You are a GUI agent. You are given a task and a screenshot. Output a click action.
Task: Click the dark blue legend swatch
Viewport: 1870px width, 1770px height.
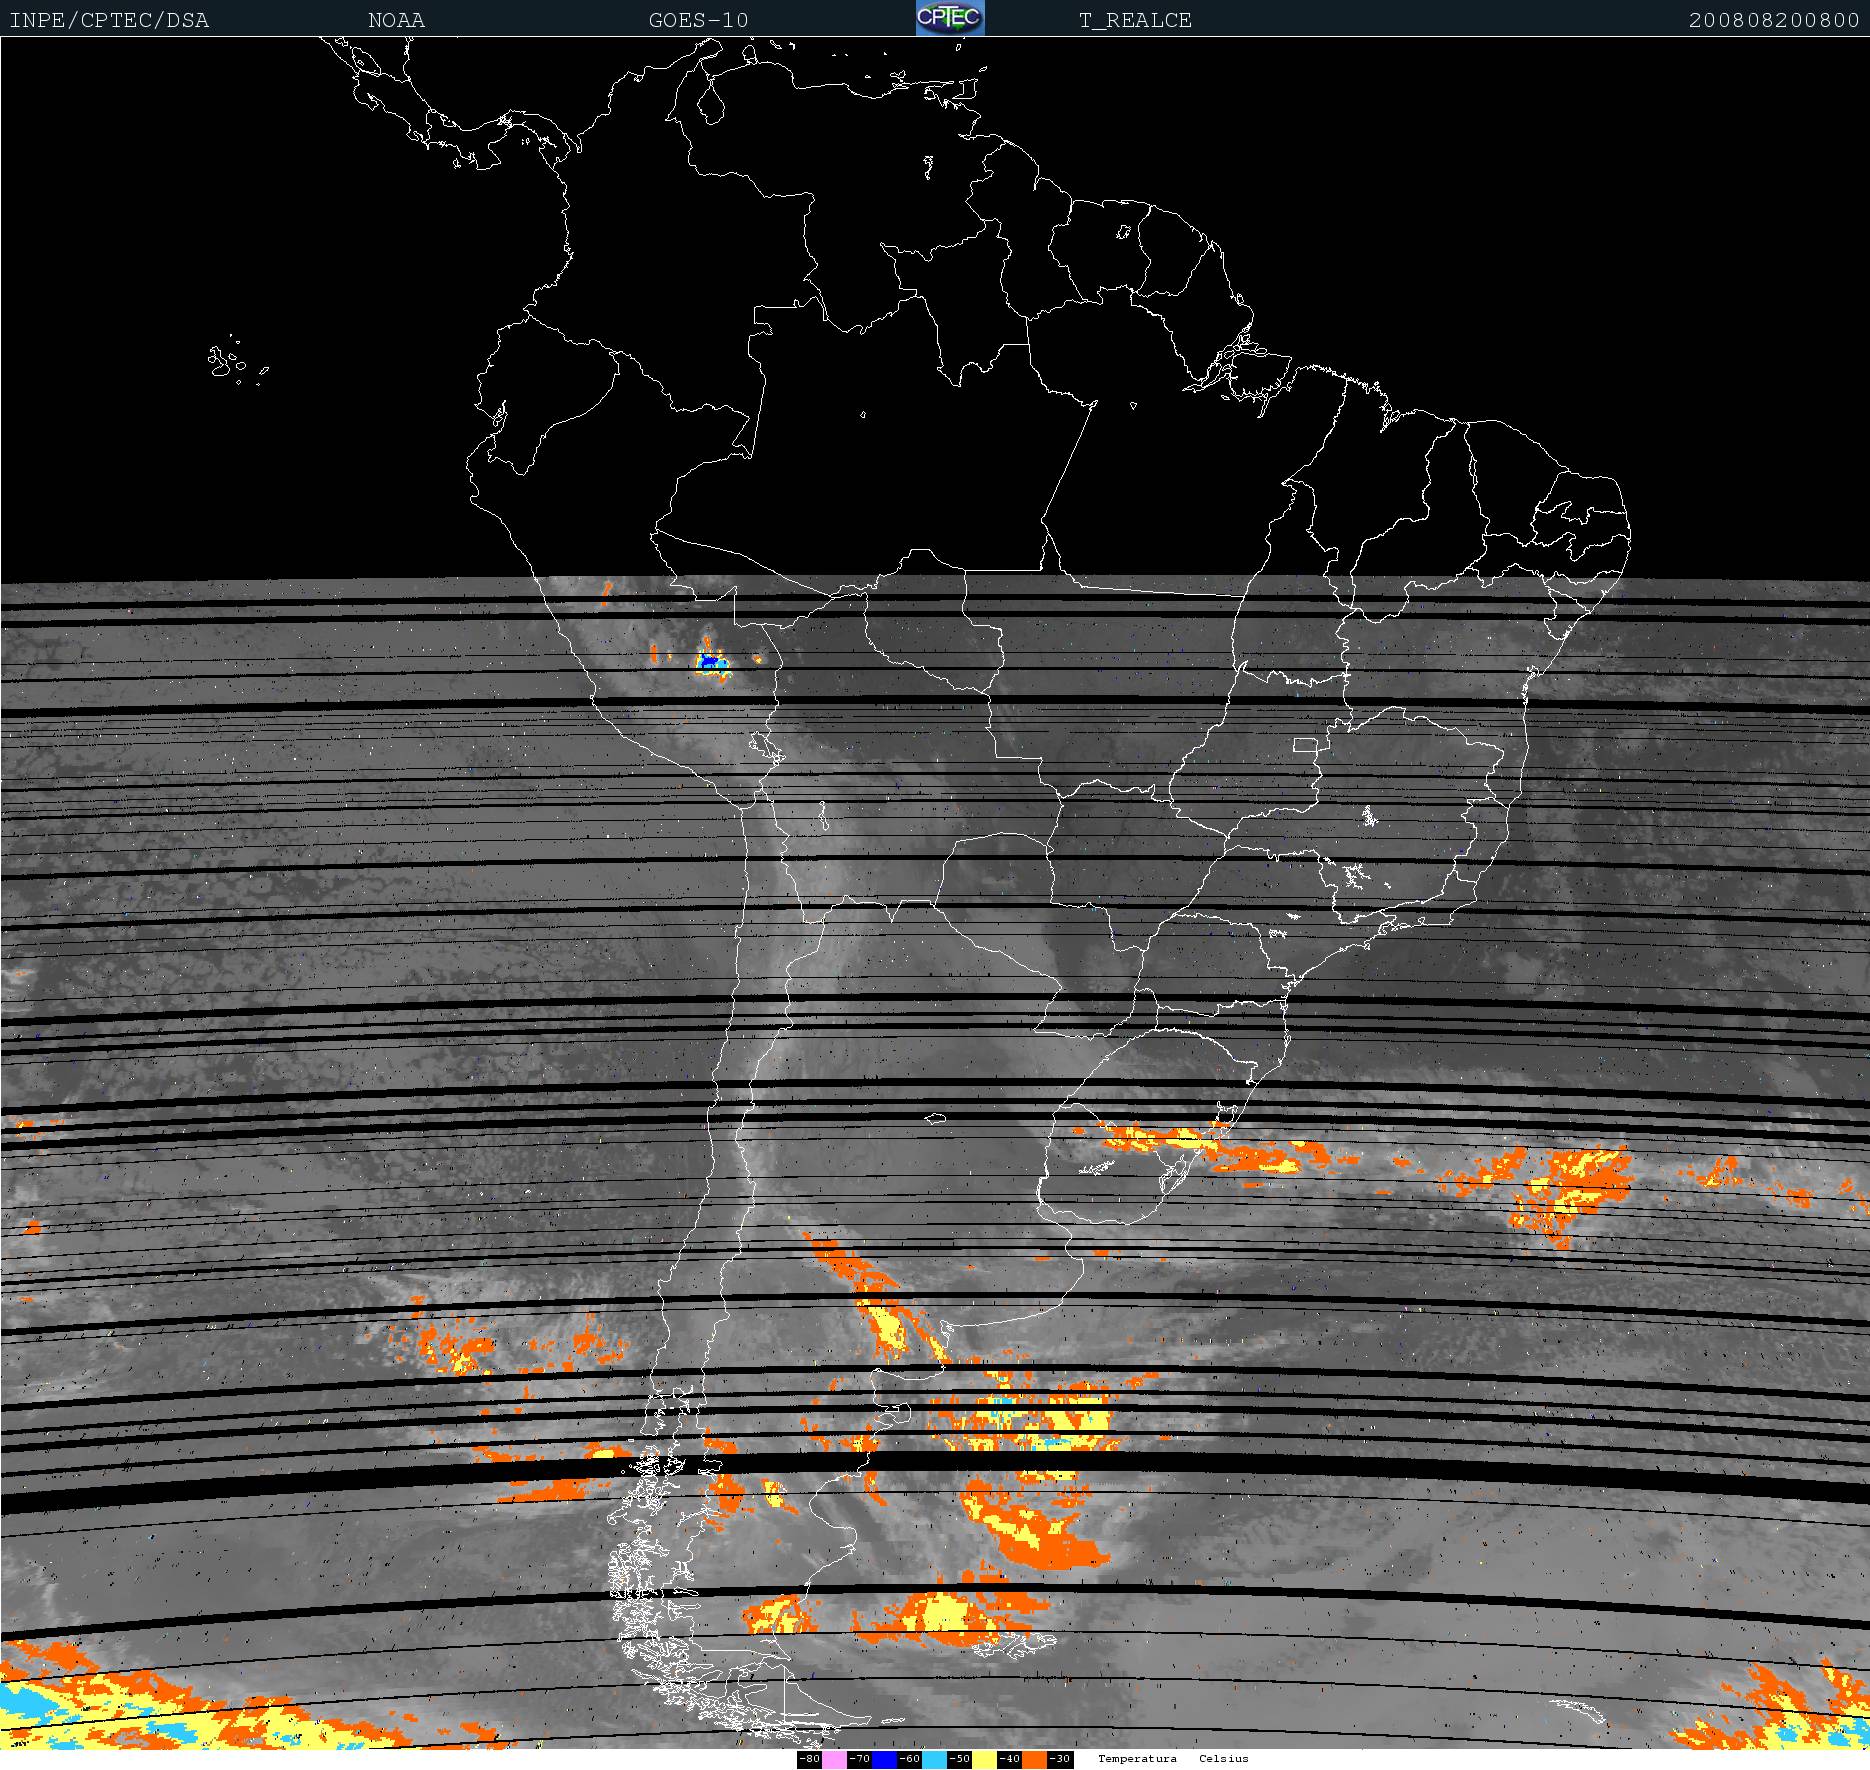click(x=884, y=1759)
